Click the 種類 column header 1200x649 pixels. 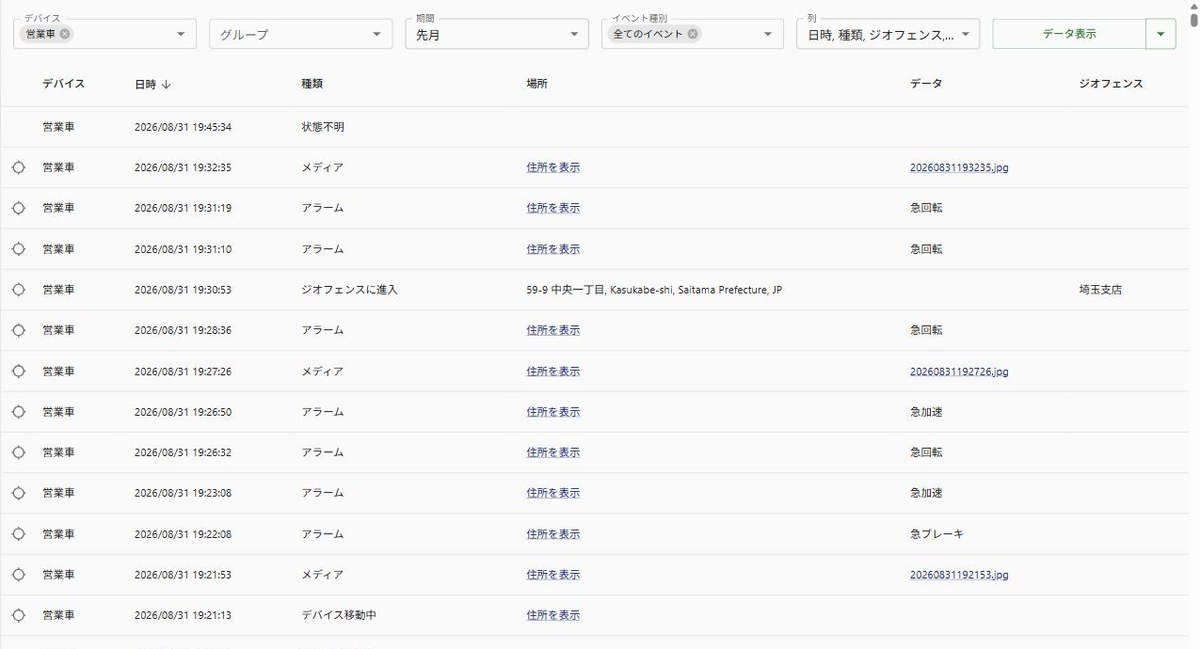tap(312, 84)
